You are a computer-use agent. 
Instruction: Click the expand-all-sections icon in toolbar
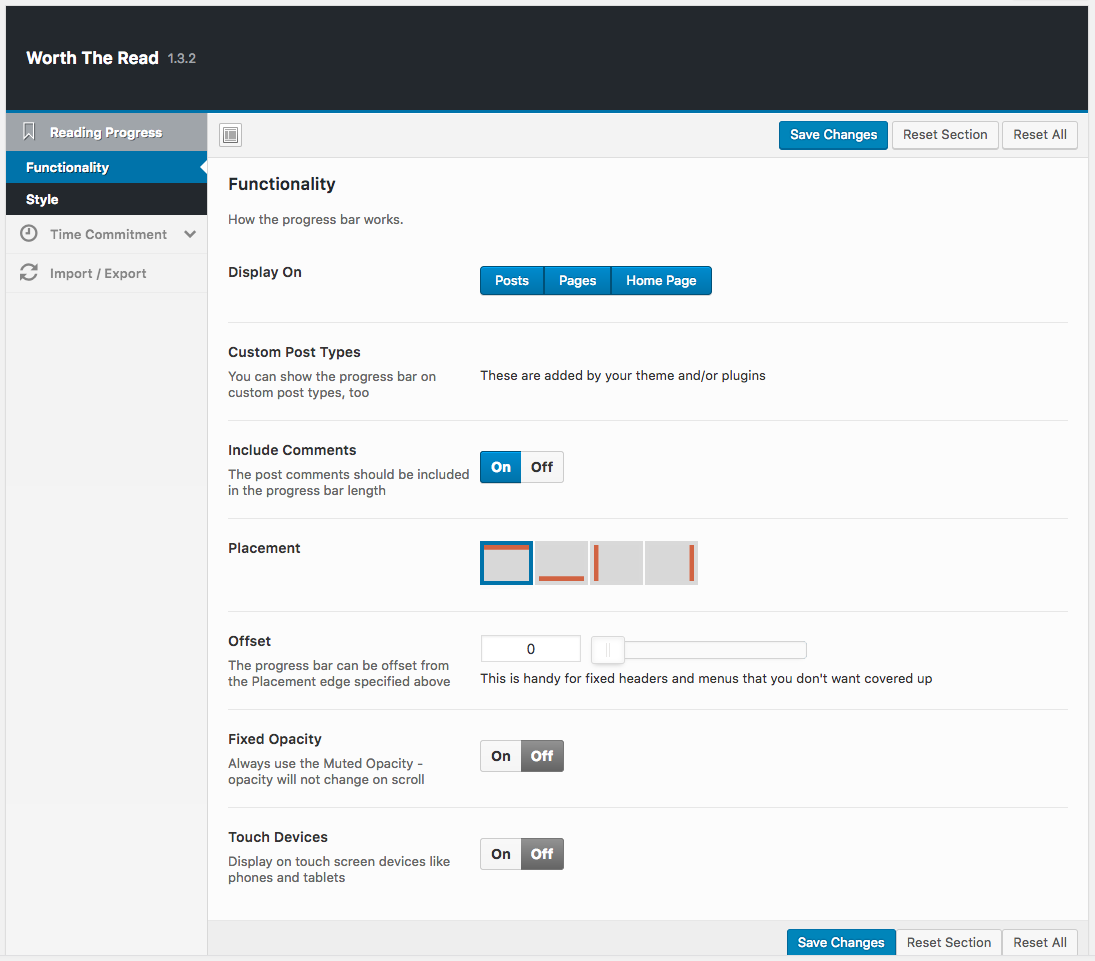(230, 135)
